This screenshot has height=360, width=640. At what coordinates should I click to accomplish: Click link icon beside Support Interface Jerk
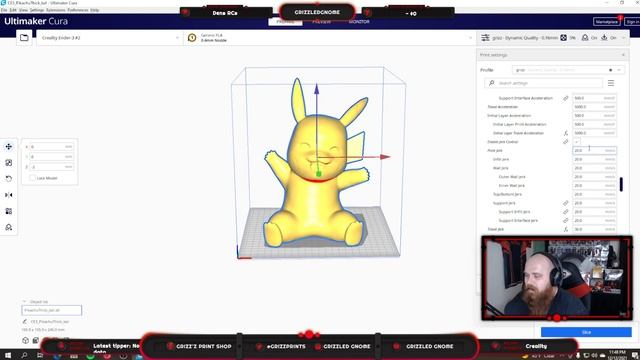click(x=566, y=220)
